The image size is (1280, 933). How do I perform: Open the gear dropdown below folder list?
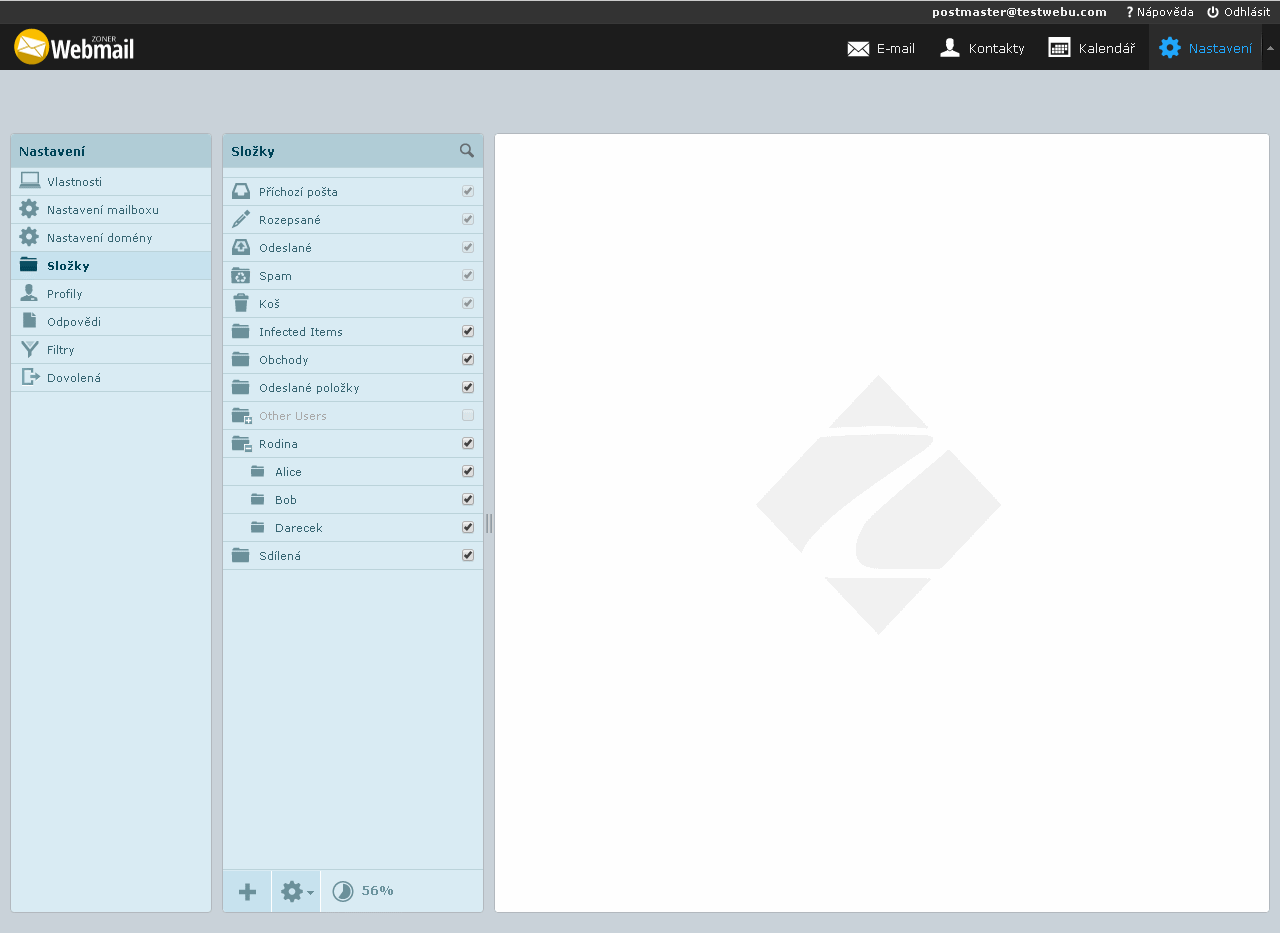tap(296, 892)
